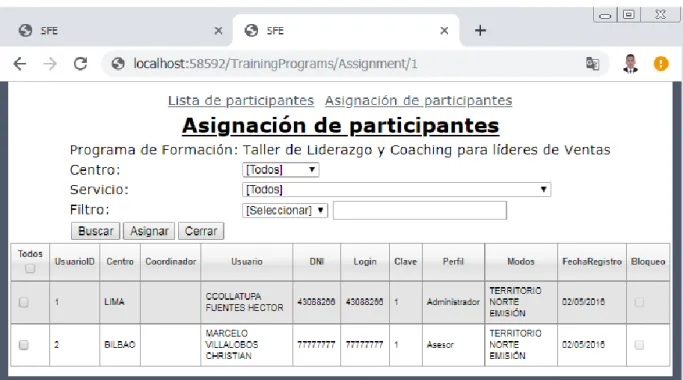Click the Modos column header
The image size is (683, 380).
point(521,261)
